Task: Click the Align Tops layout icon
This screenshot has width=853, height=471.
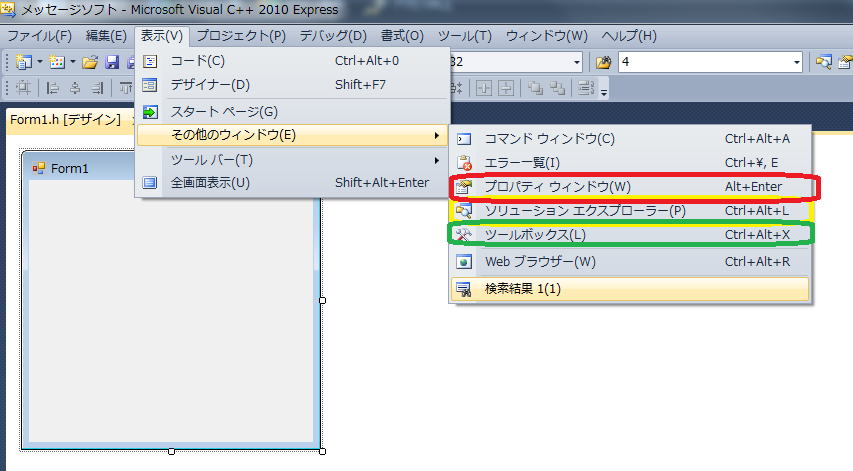Action: [126, 88]
